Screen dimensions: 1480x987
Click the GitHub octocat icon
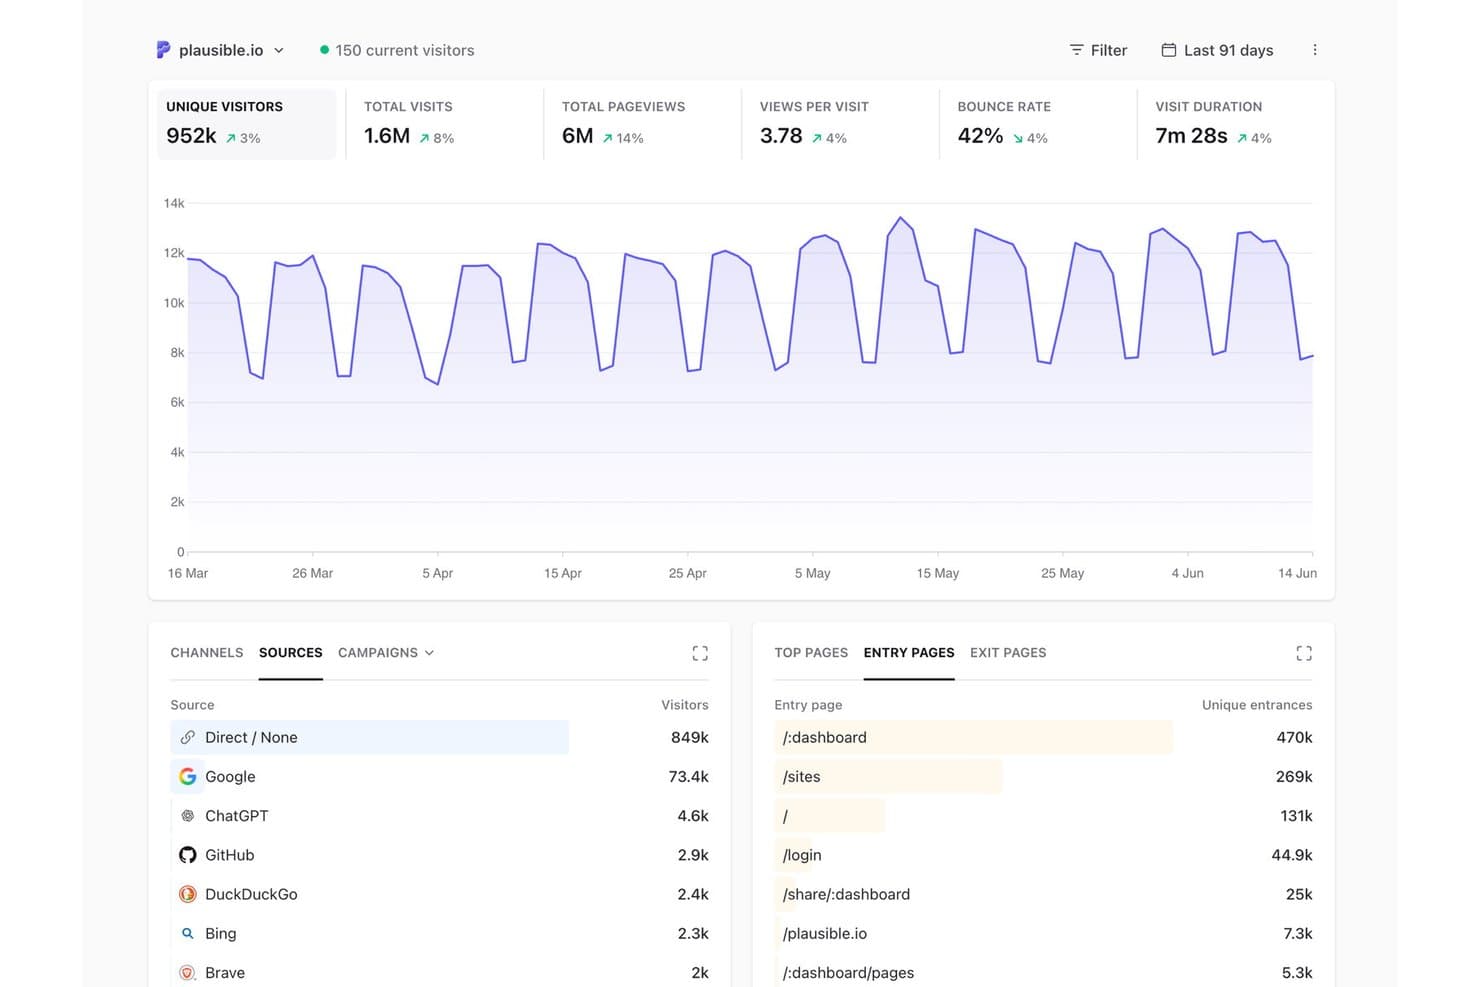(x=188, y=855)
